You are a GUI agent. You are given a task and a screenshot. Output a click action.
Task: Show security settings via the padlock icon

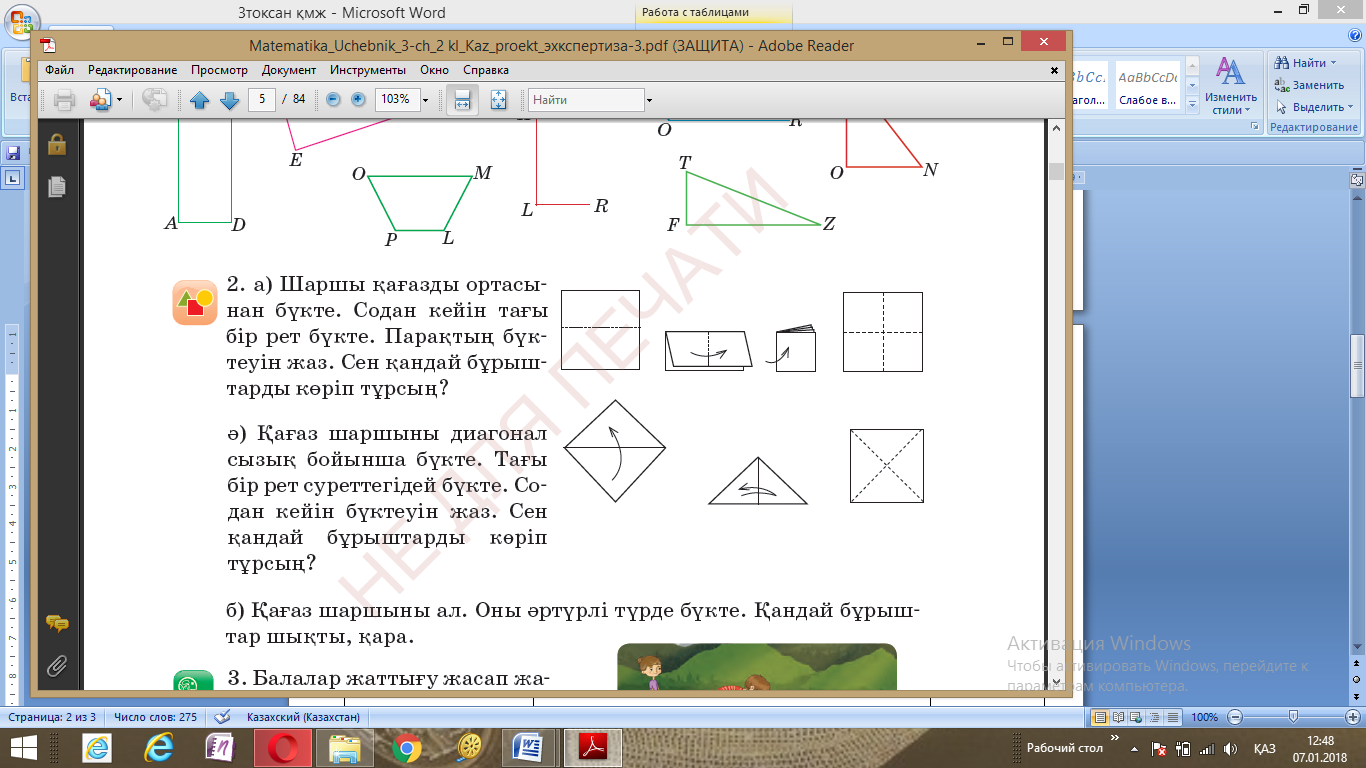click(x=57, y=144)
